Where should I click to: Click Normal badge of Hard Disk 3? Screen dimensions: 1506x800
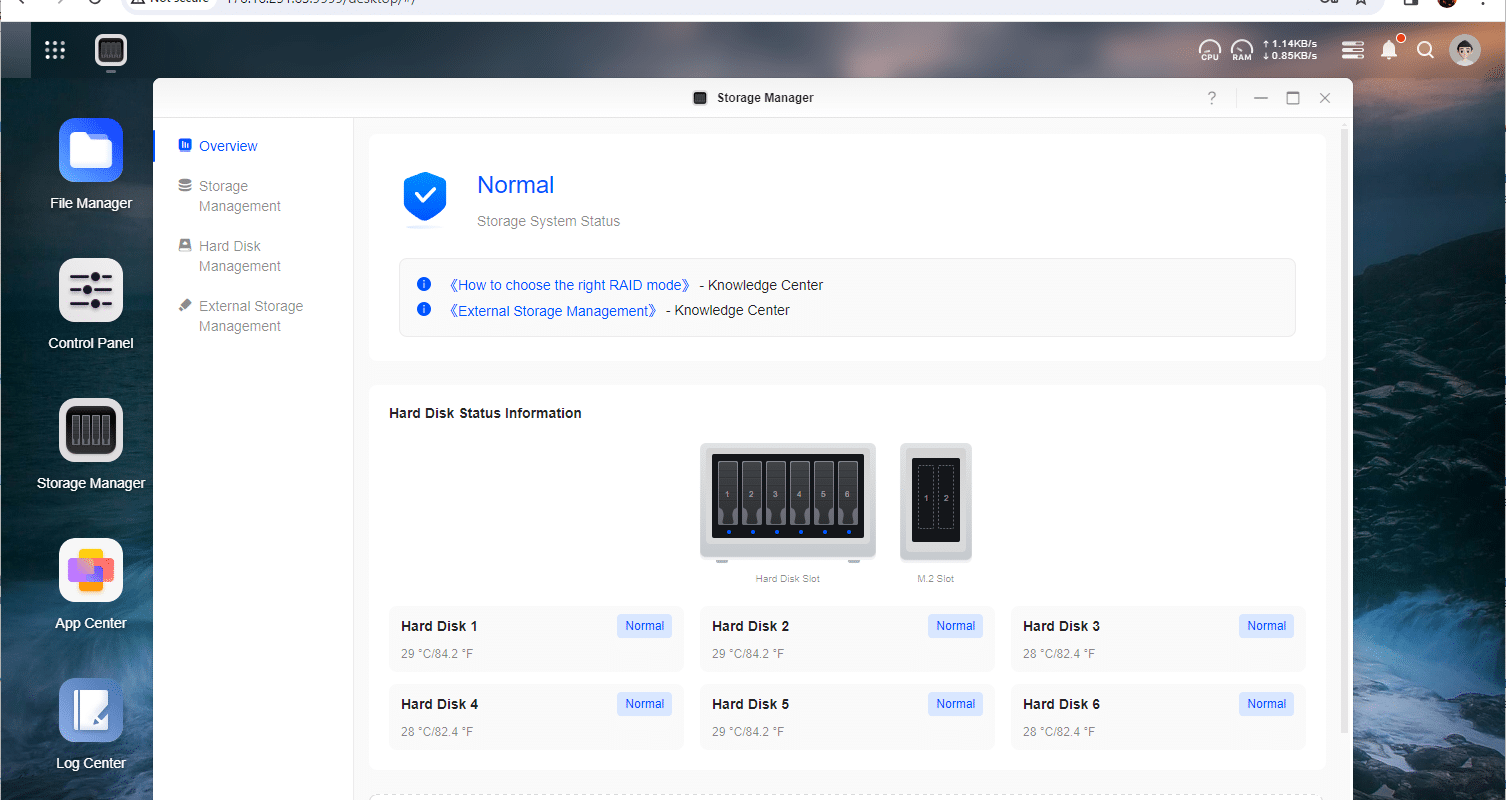point(1266,626)
